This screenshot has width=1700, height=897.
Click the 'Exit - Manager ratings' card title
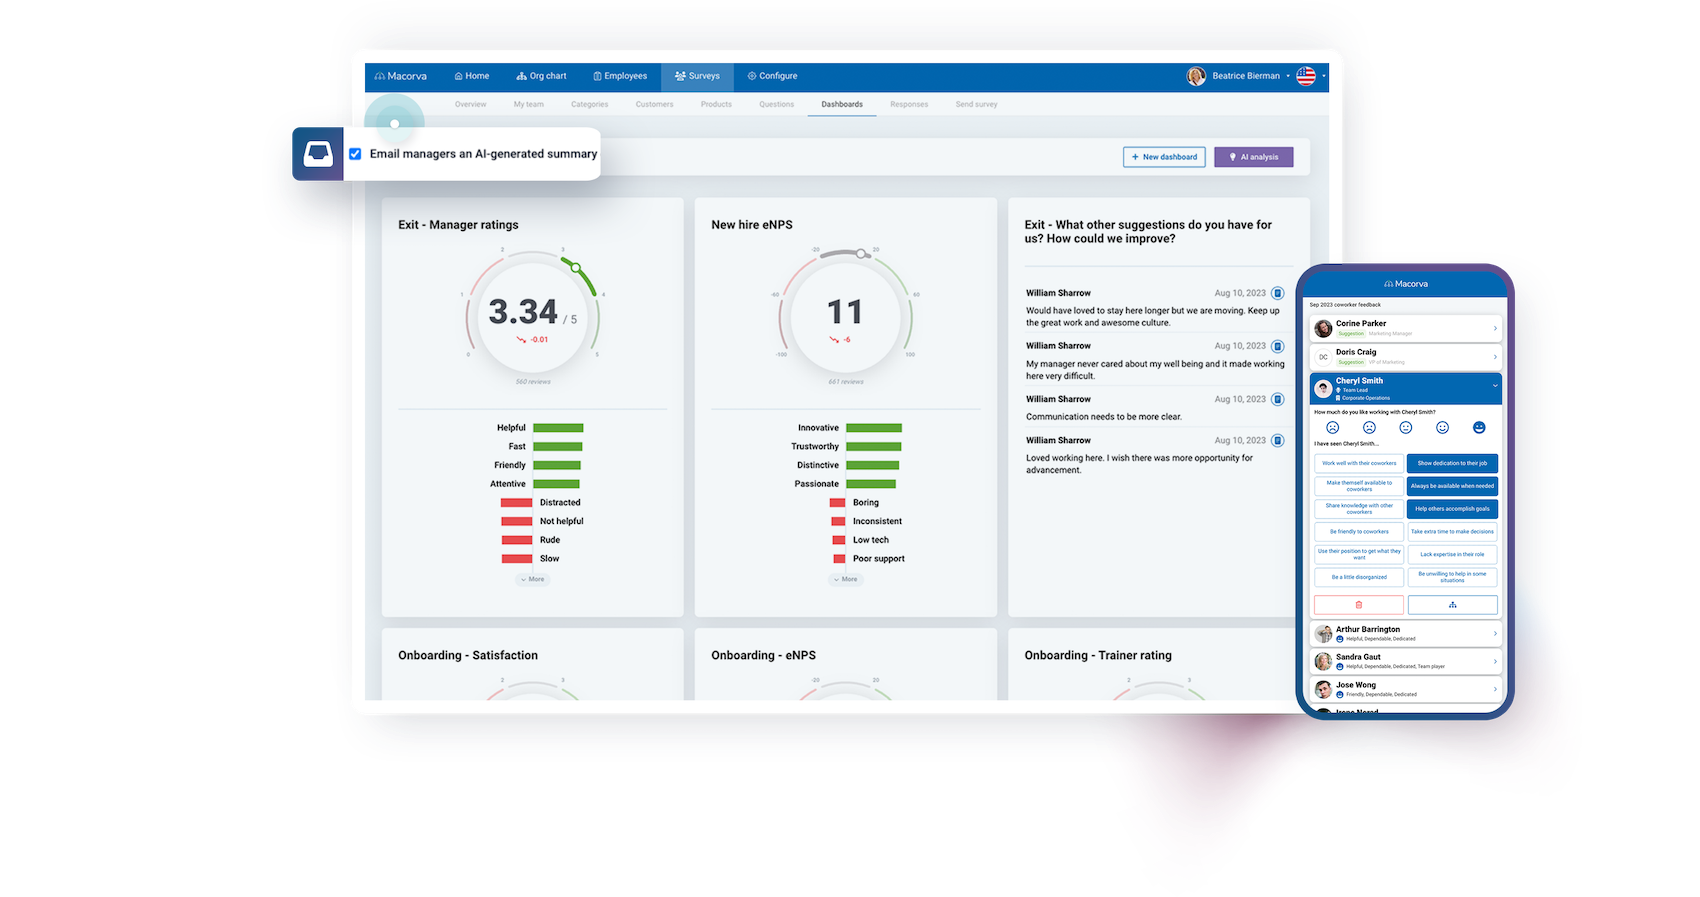tap(458, 225)
